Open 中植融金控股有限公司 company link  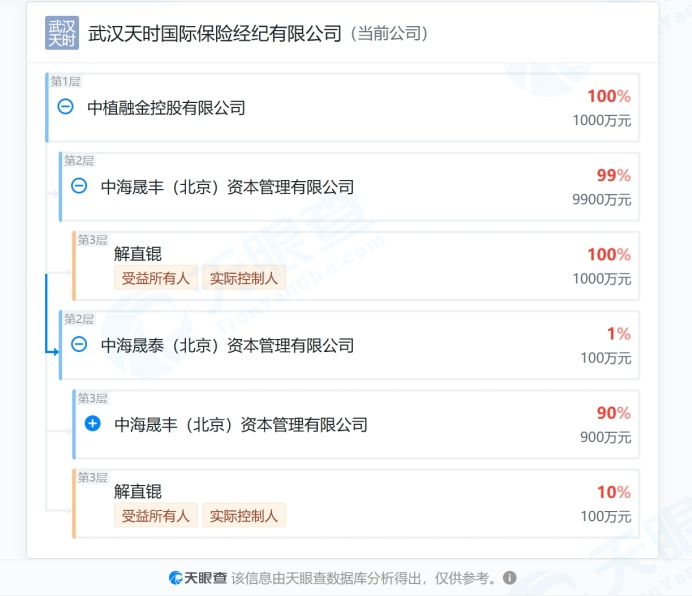pyautogui.click(x=166, y=108)
